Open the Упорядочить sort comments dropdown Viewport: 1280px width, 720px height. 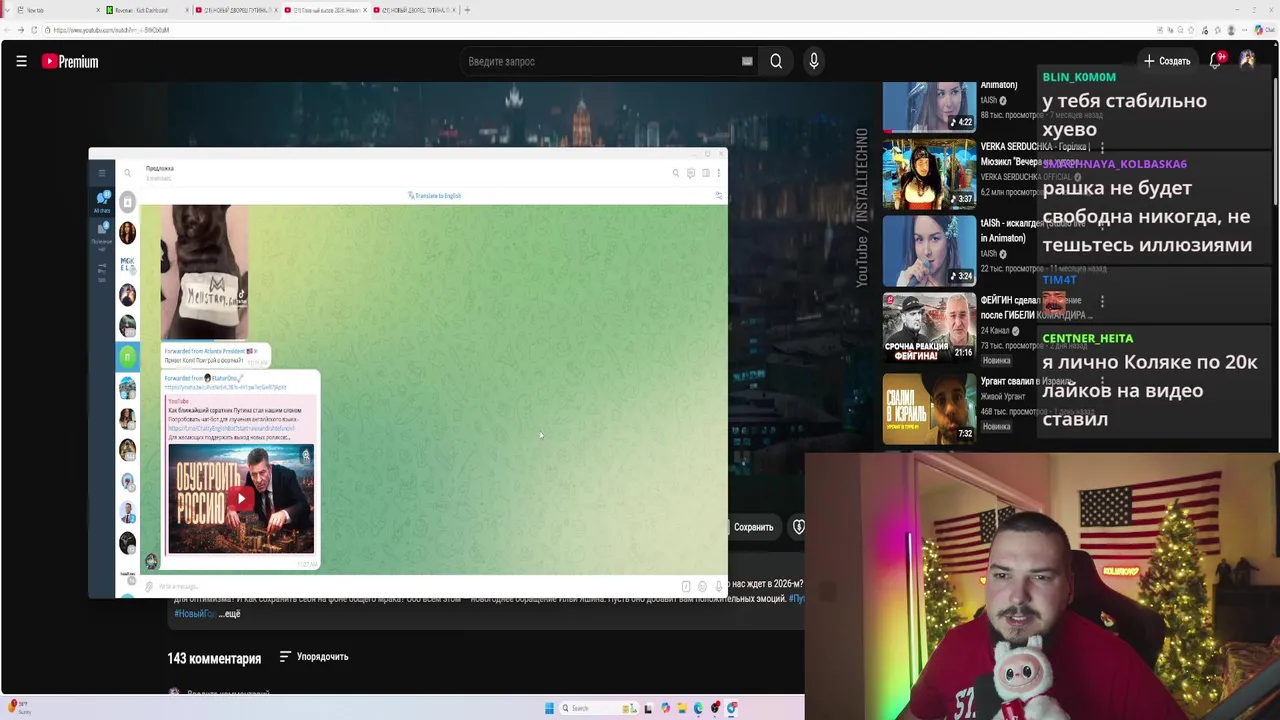click(x=314, y=657)
